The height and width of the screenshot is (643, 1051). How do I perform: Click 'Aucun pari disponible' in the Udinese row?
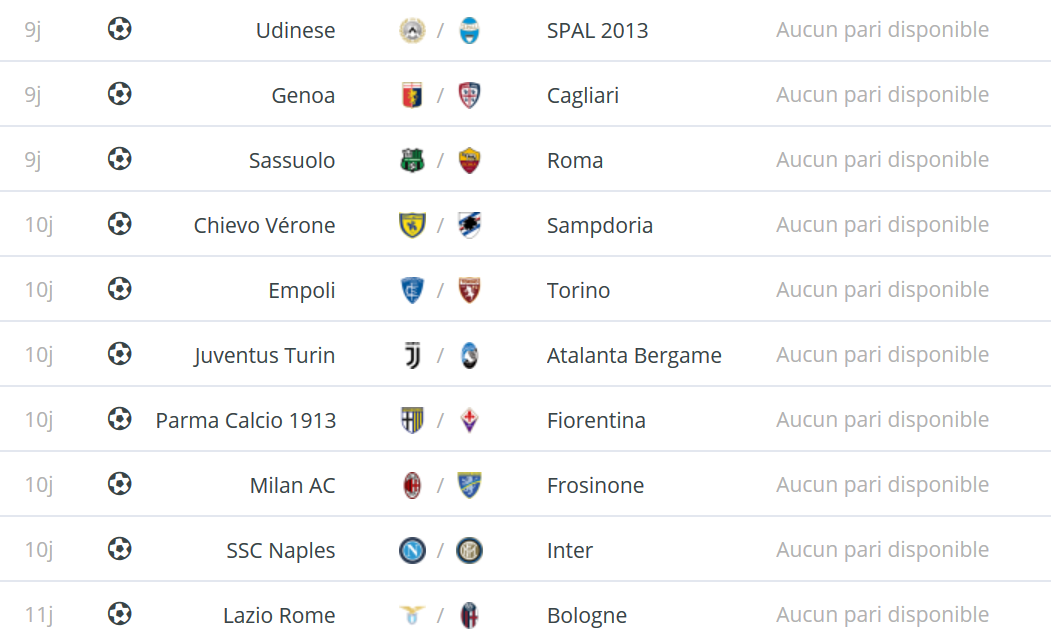(x=882, y=30)
